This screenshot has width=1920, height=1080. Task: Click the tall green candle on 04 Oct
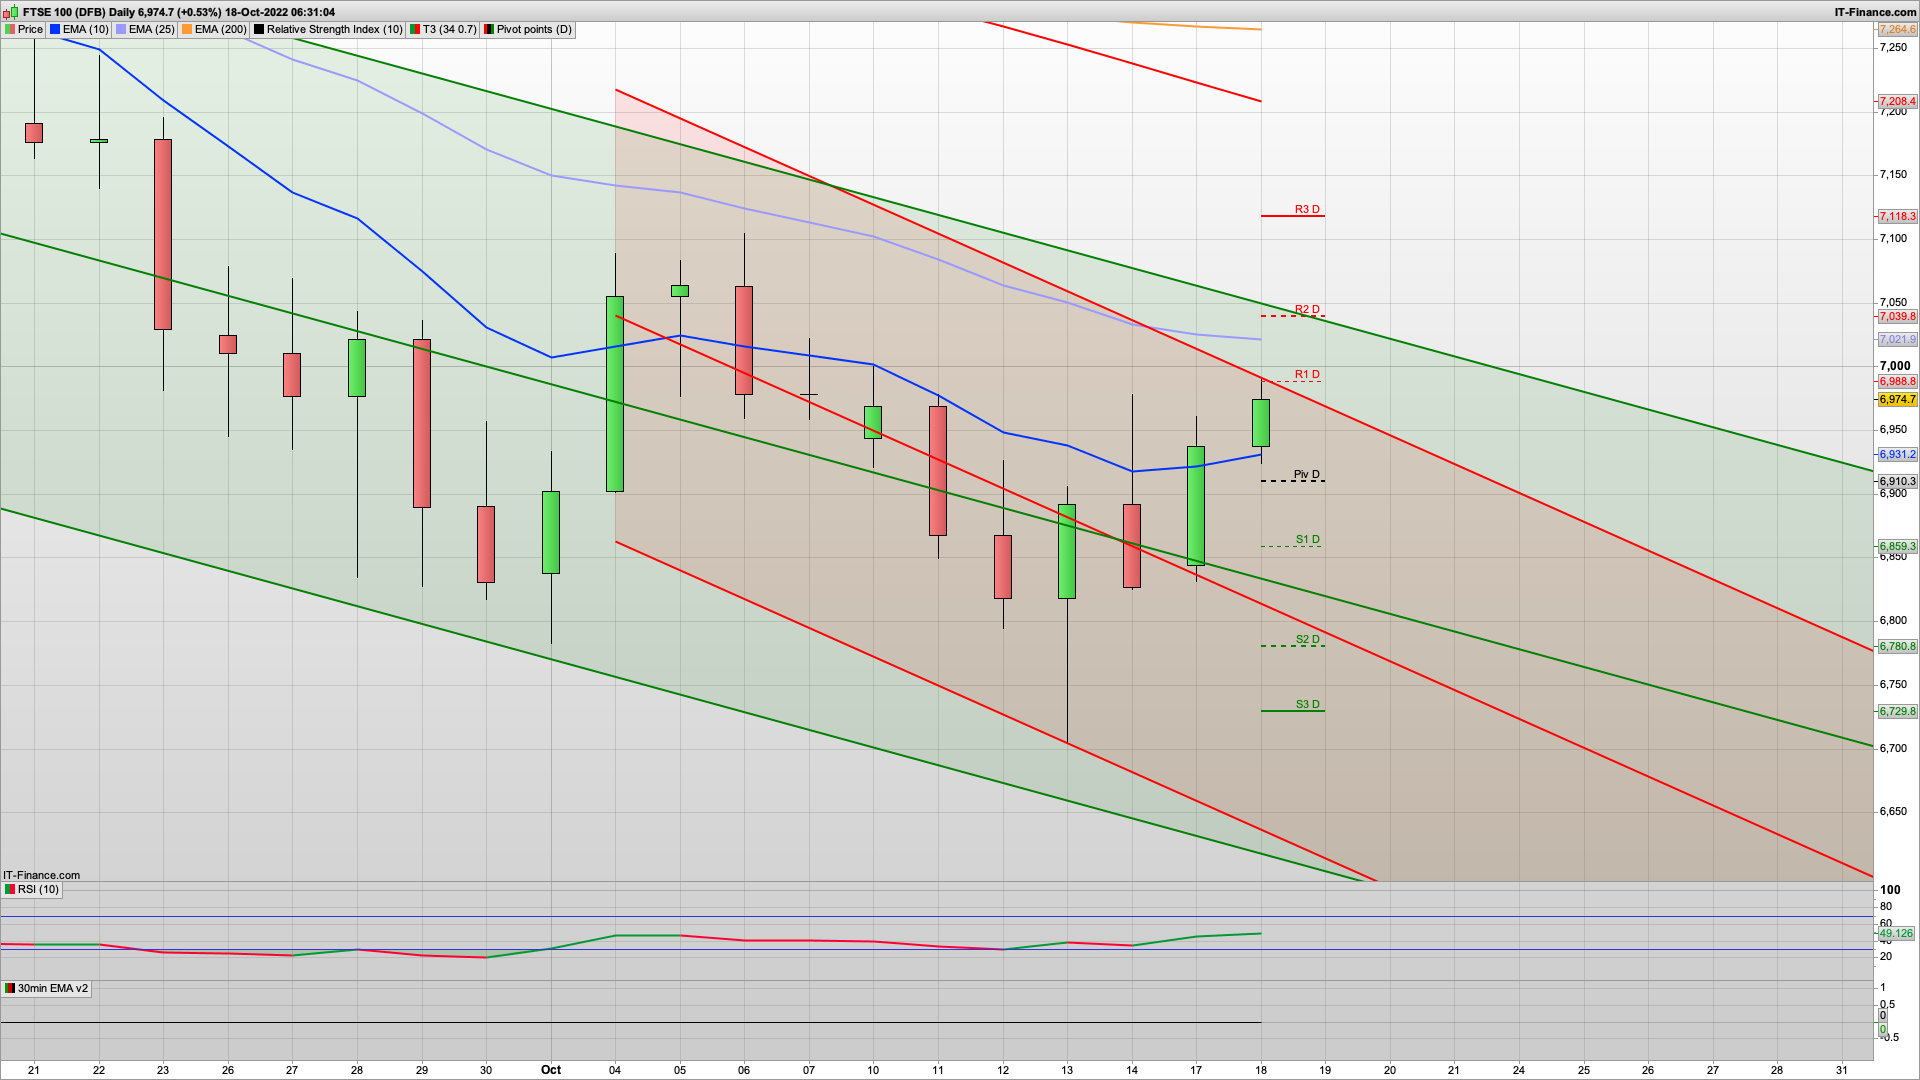click(x=615, y=393)
